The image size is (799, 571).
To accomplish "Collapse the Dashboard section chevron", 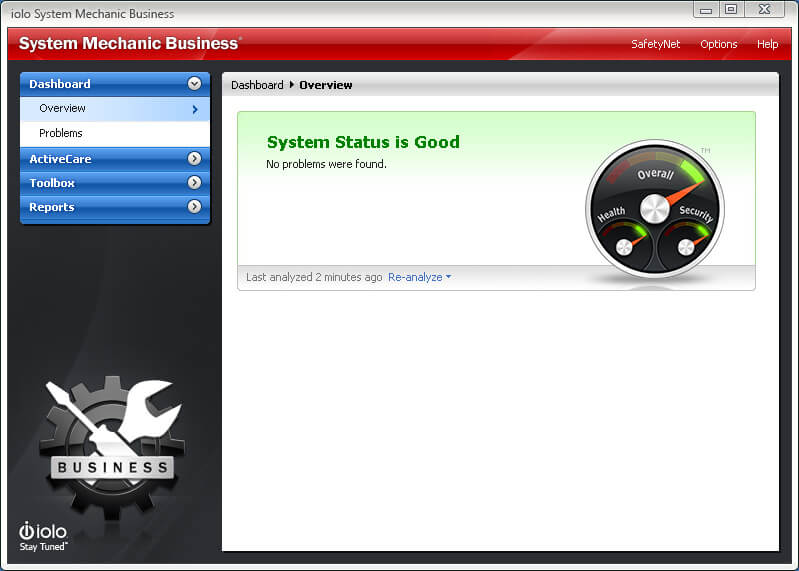I will (x=194, y=84).
